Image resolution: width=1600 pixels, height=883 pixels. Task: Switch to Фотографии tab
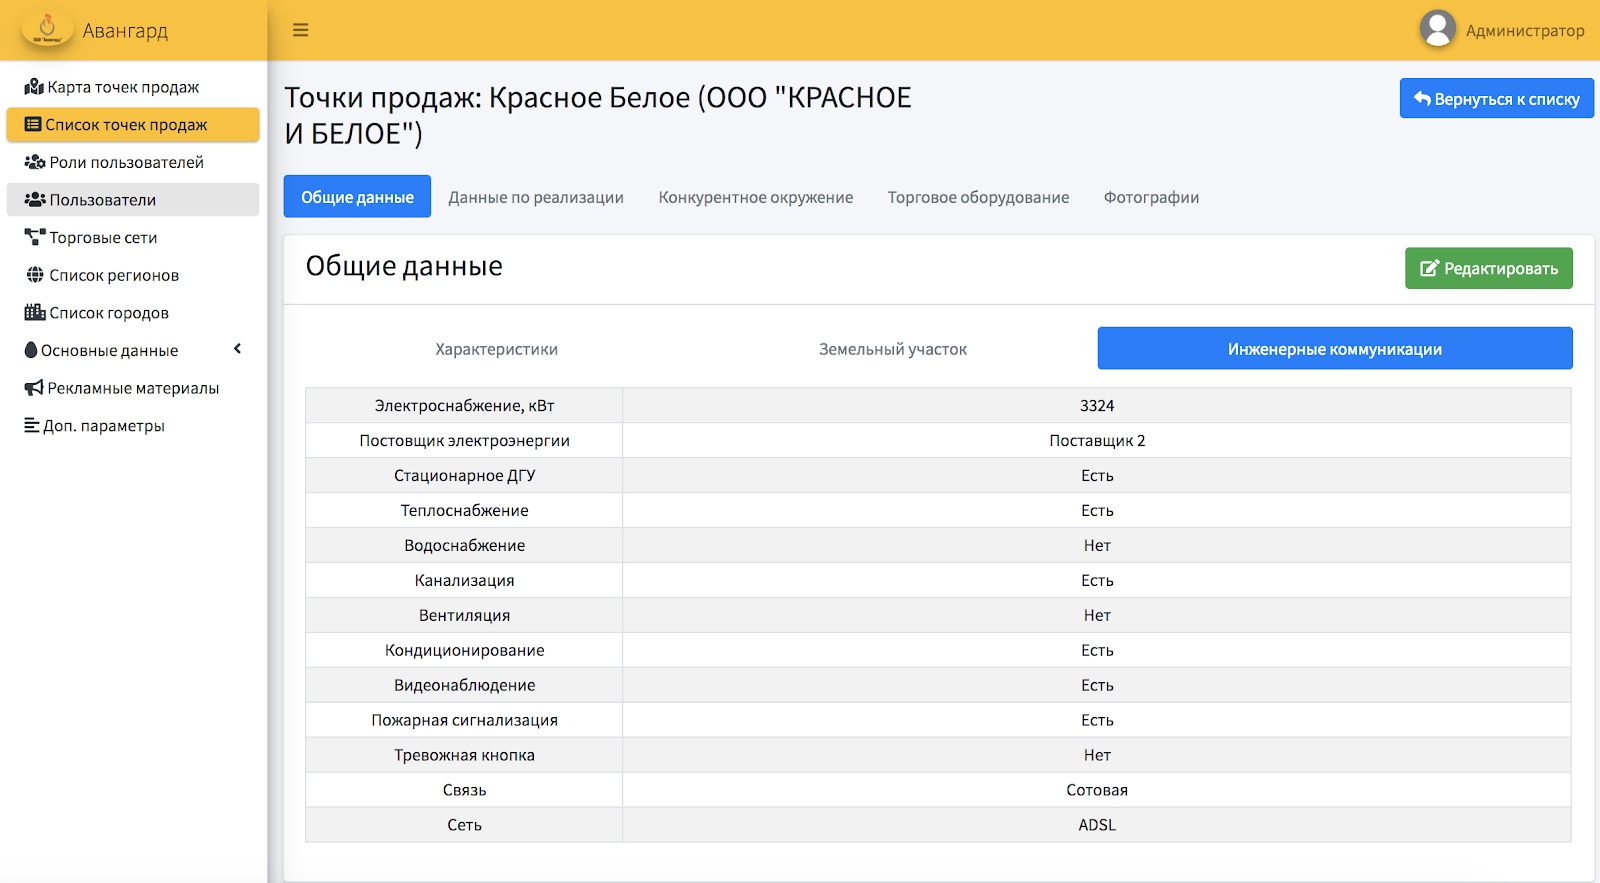point(1151,197)
